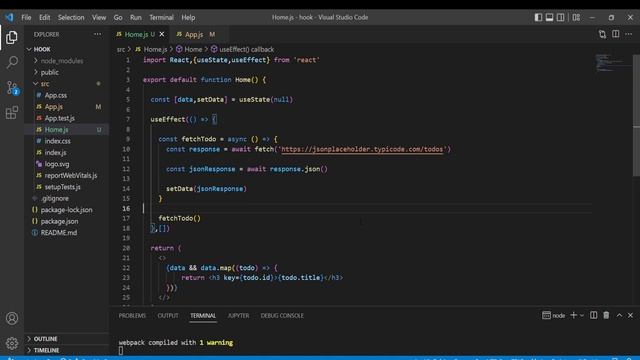Screen dimensions: 640x360
Task: Open Explorer Views and More Actions ellipsis
Action: point(98,34)
